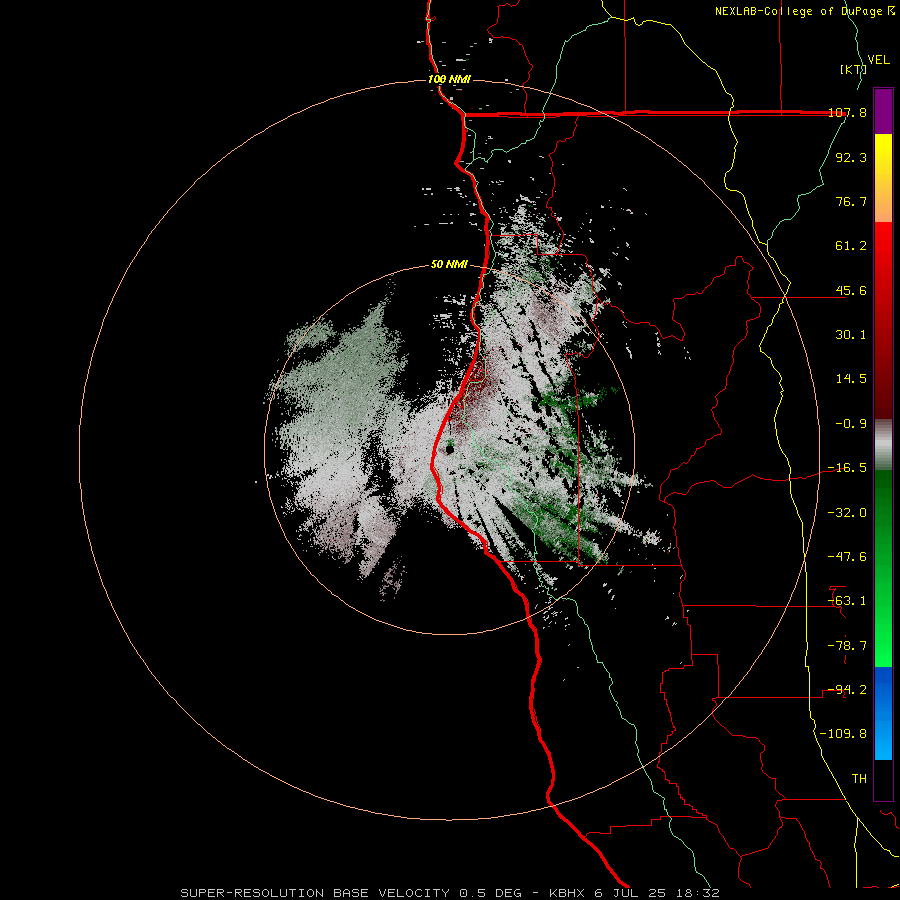Pick the yellow-orange segment of the color bar
Image resolution: width=900 pixels, height=900 pixels.
(x=883, y=179)
